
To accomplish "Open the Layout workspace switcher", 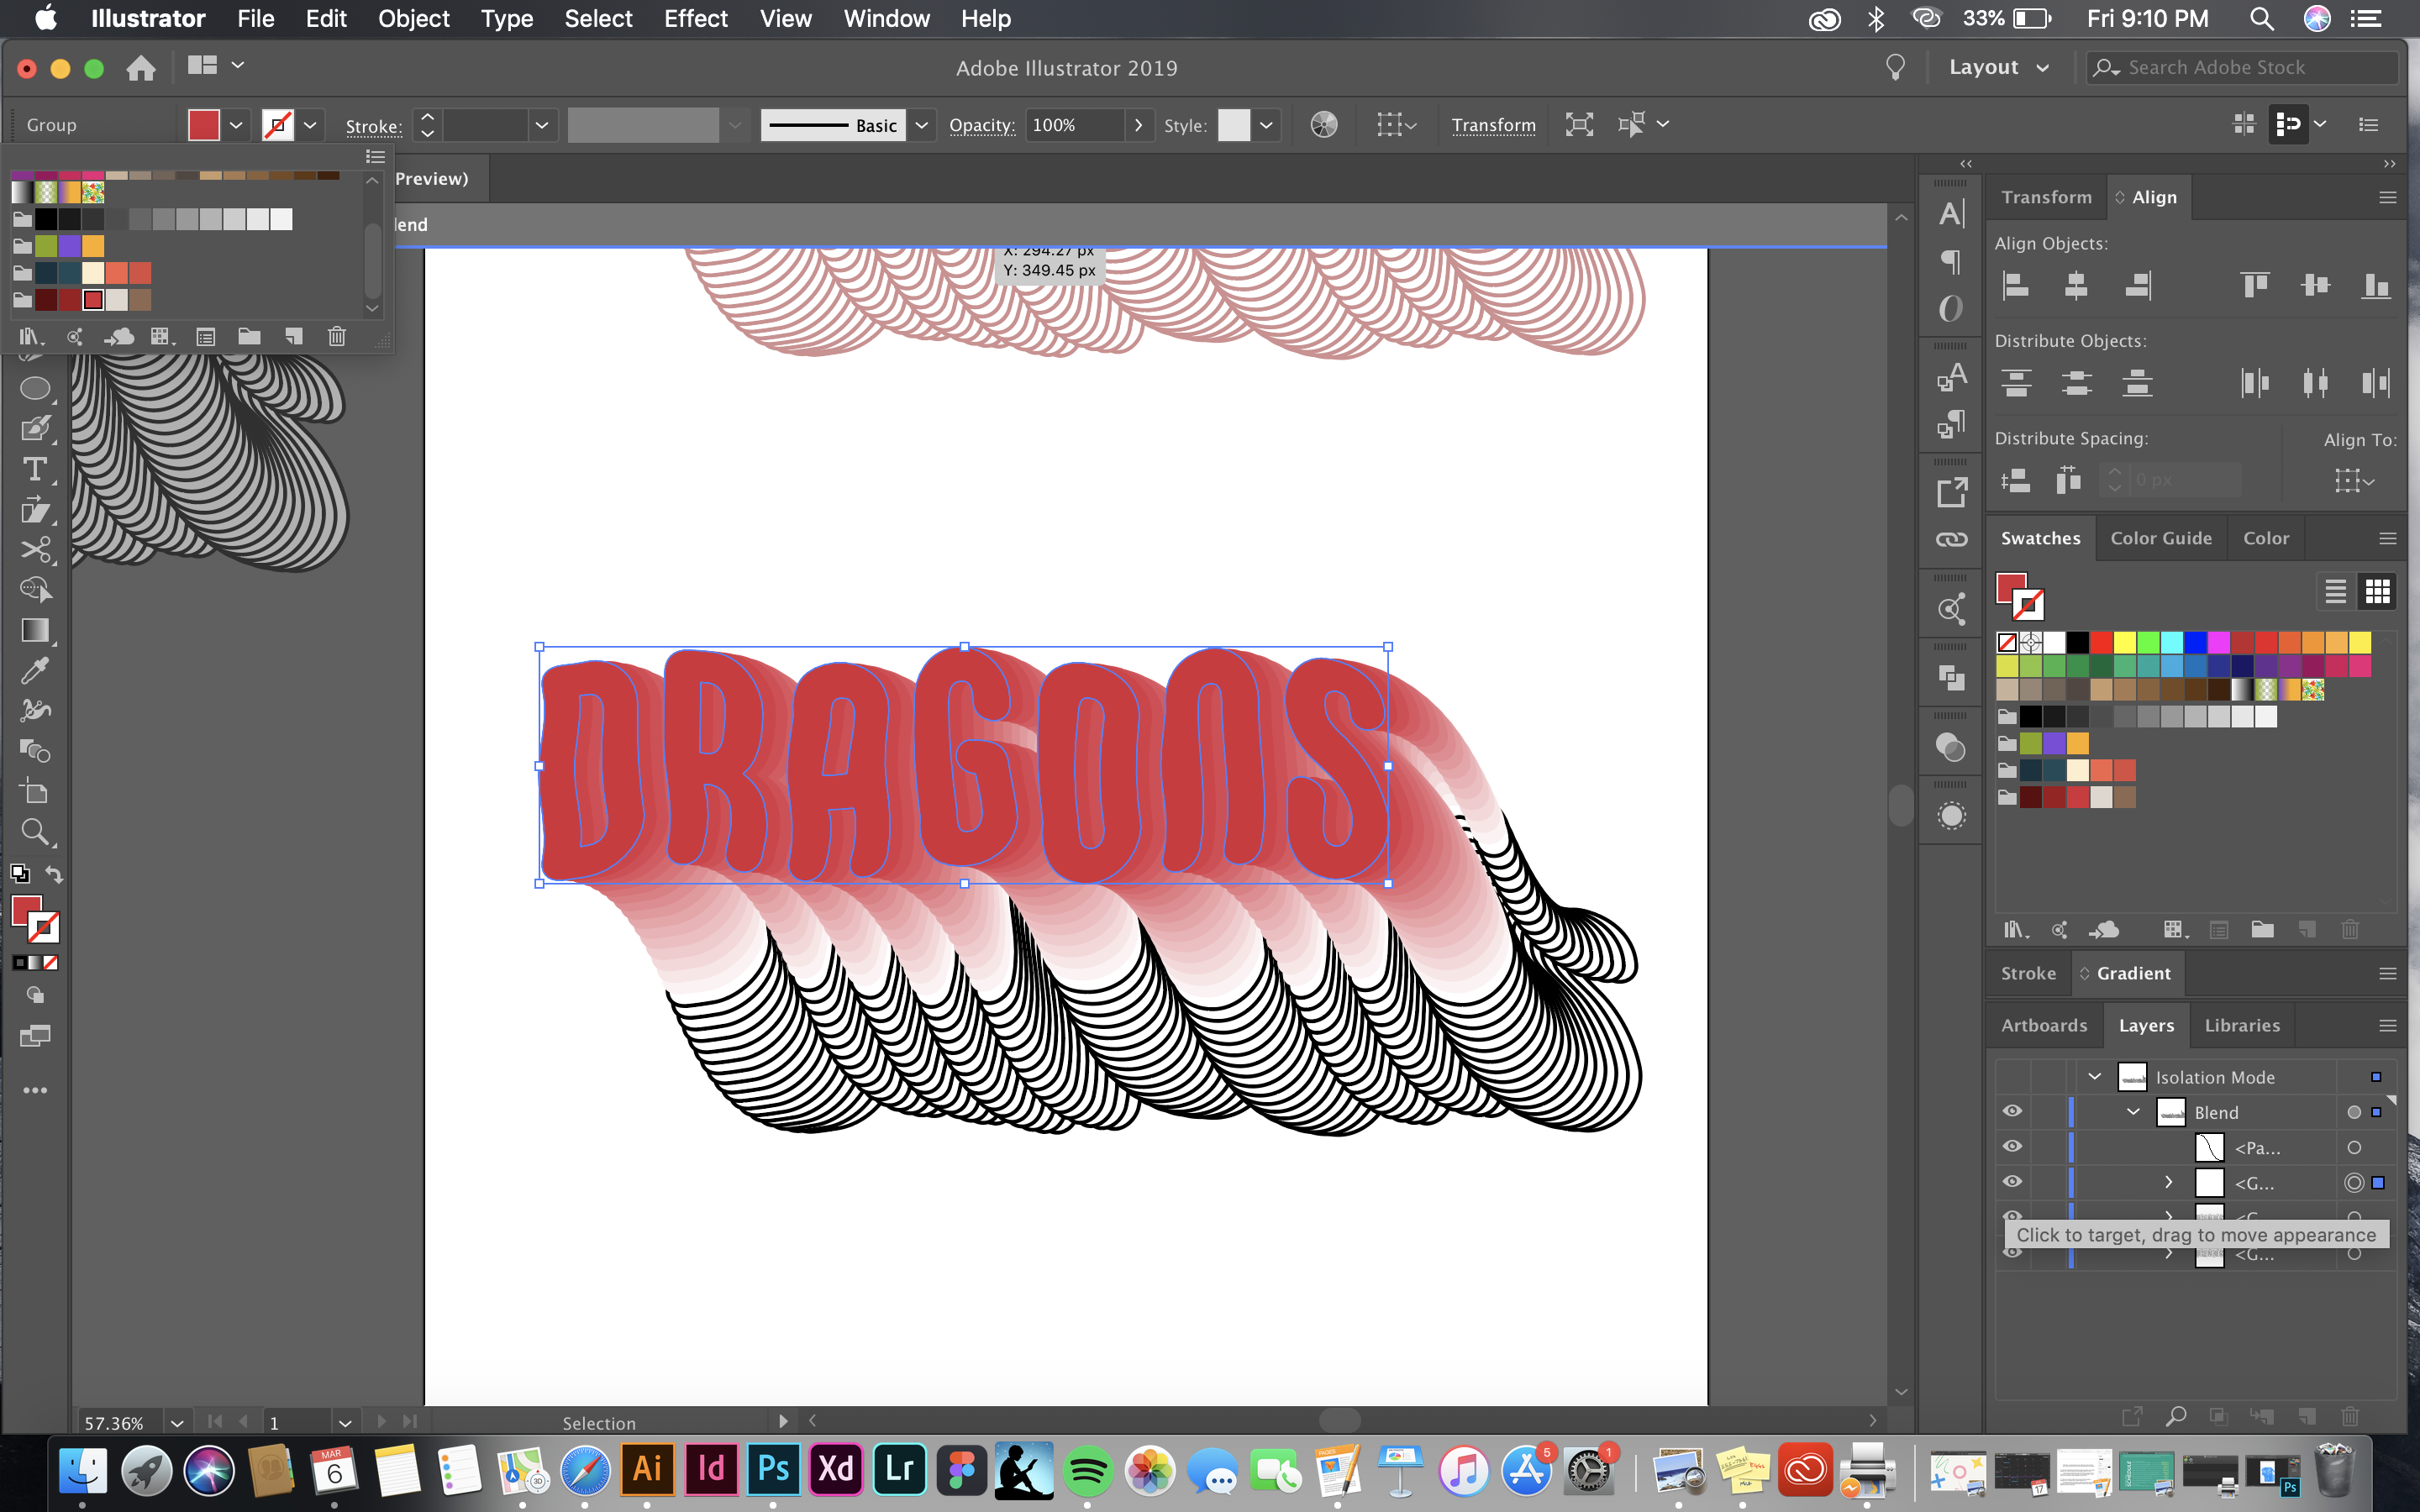I will point(1998,67).
